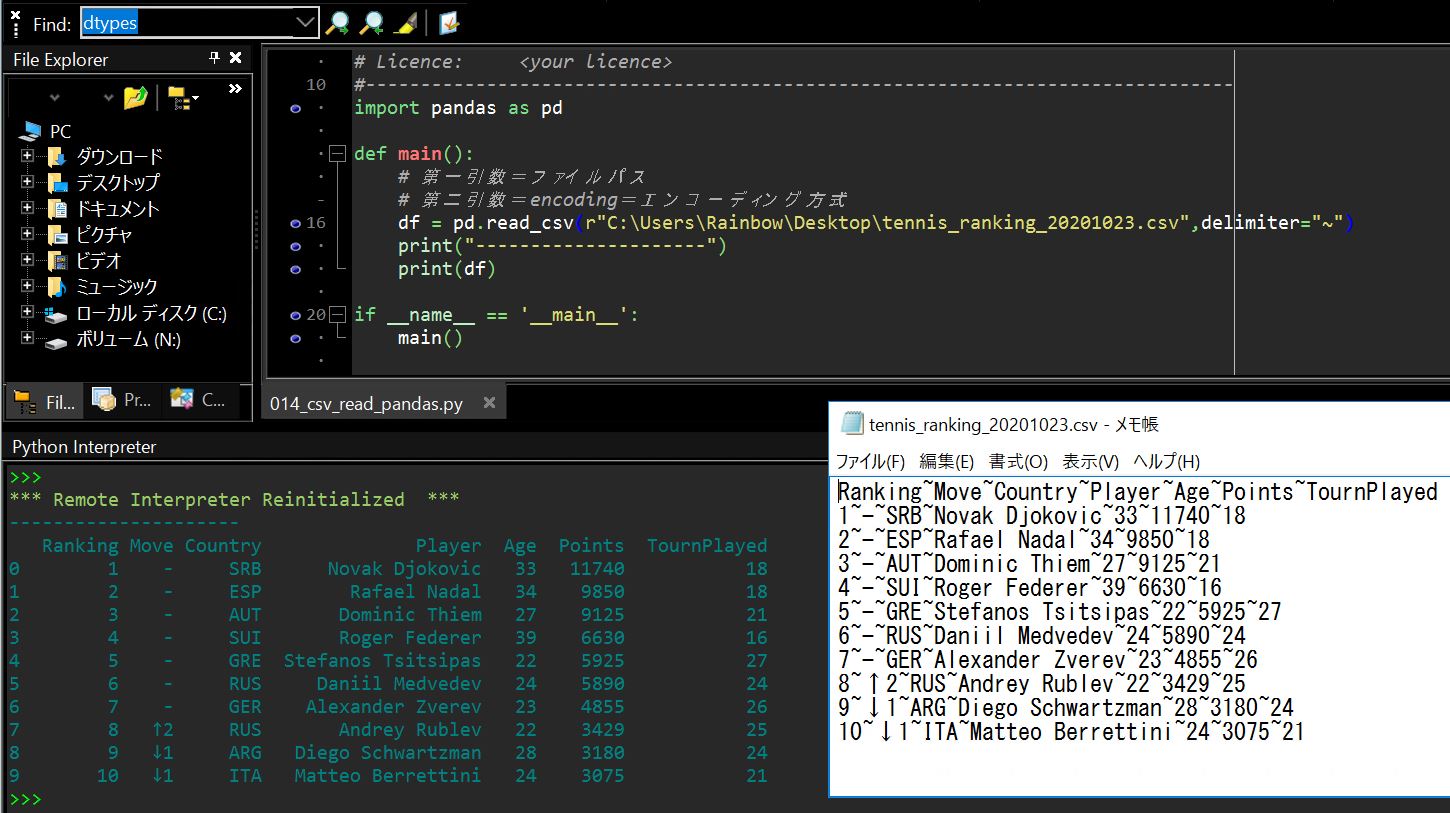Open the 編集(E) menu in Notepad
The image size is (1450, 813).
946,461
